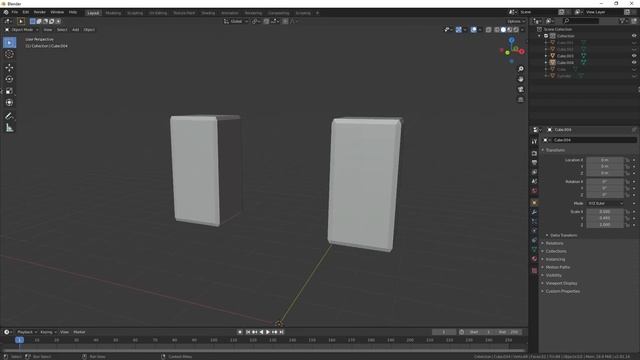640x360 pixels.
Task: Click the viewport pan hand icon
Action: 521,79
